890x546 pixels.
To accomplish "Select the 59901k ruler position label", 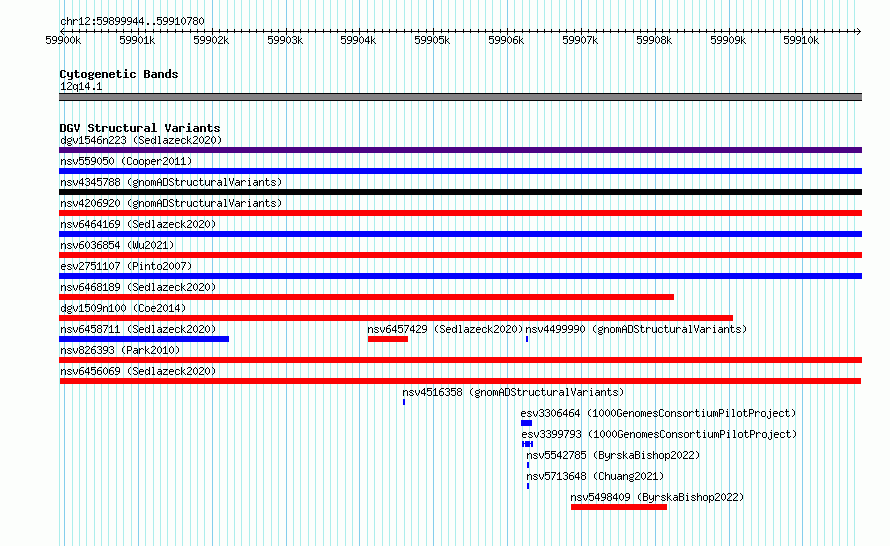I will (137, 41).
